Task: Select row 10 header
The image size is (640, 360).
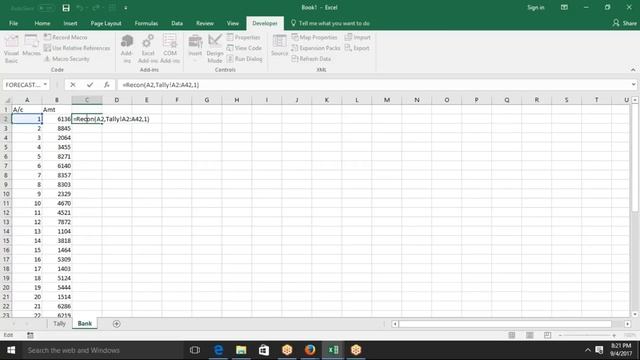Action: pos(6,194)
